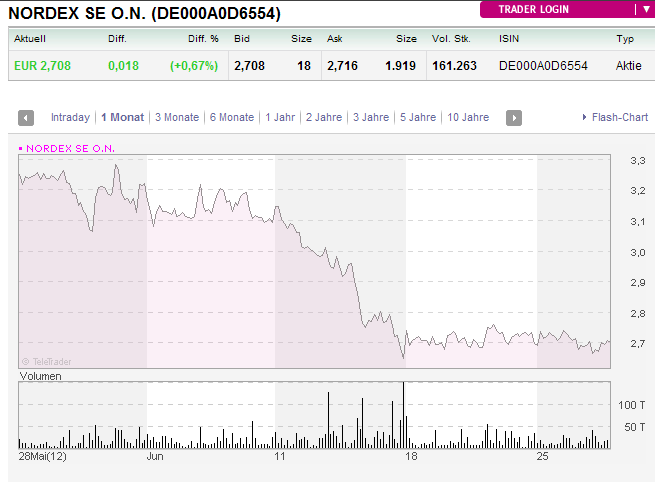Click the Diff. value 0,018
The image size is (656, 502).
tap(123, 66)
